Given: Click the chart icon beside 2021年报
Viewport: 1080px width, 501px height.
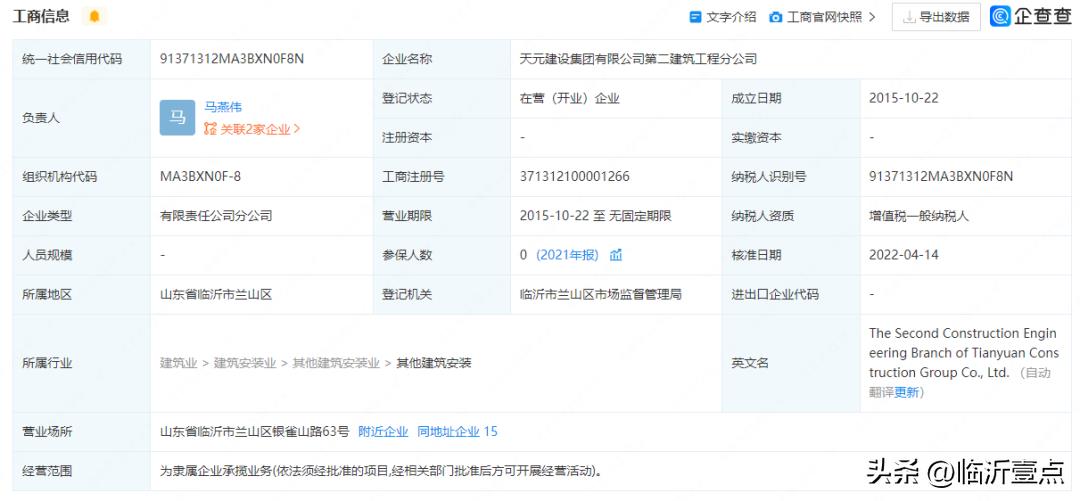Looking at the screenshot, I should [616, 255].
